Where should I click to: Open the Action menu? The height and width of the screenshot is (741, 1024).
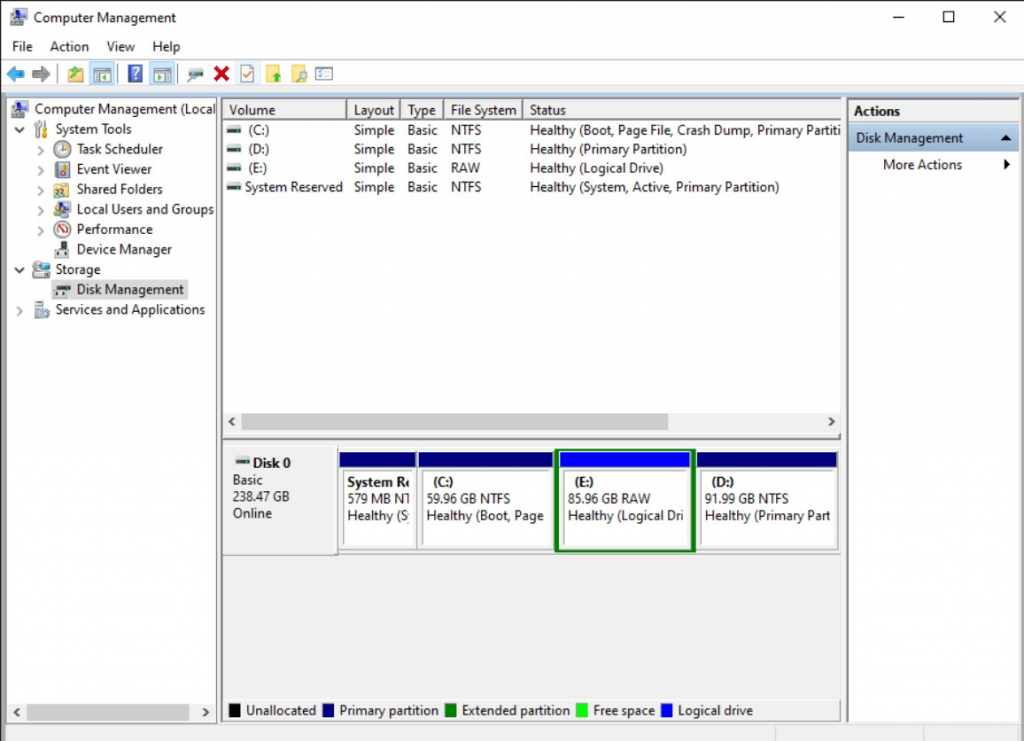(x=69, y=46)
